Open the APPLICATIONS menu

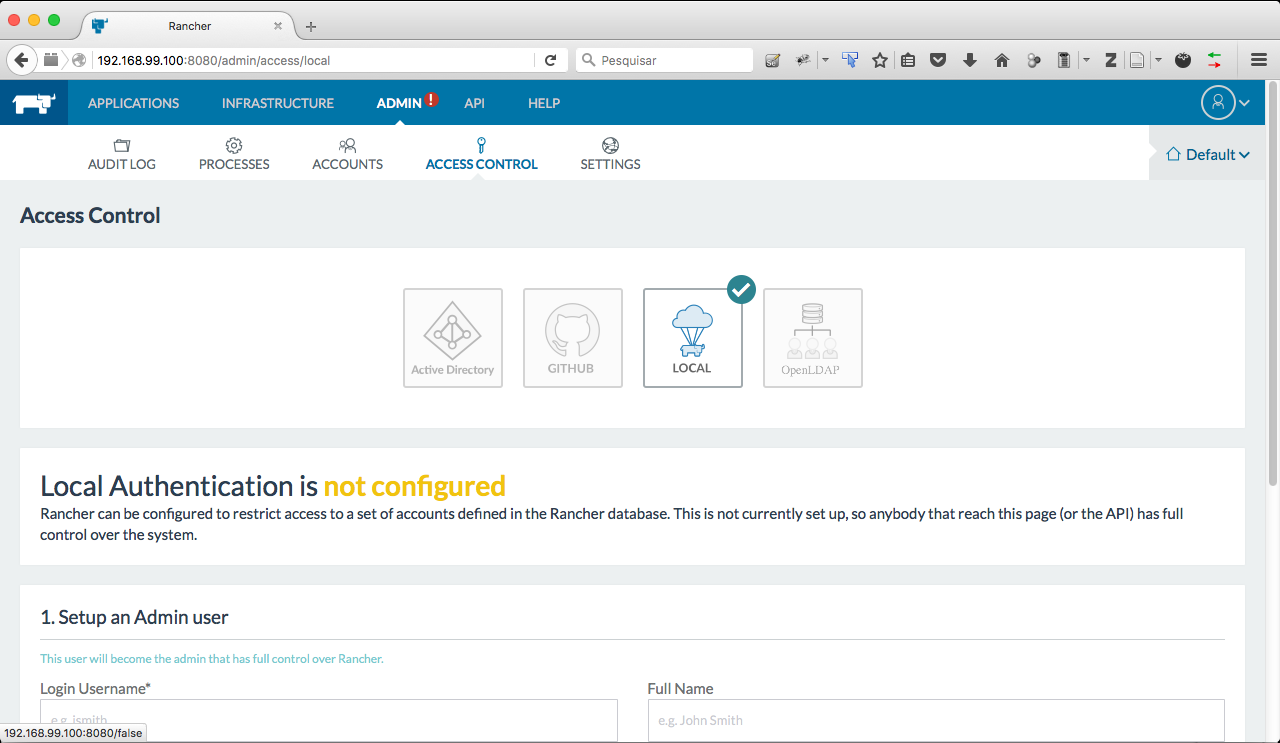click(x=133, y=103)
